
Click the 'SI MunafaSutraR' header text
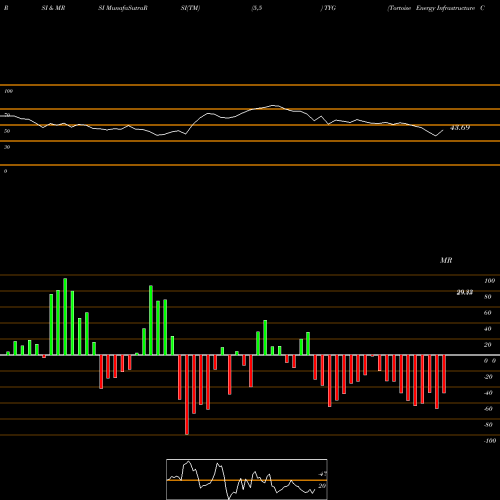[x=123, y=8]
